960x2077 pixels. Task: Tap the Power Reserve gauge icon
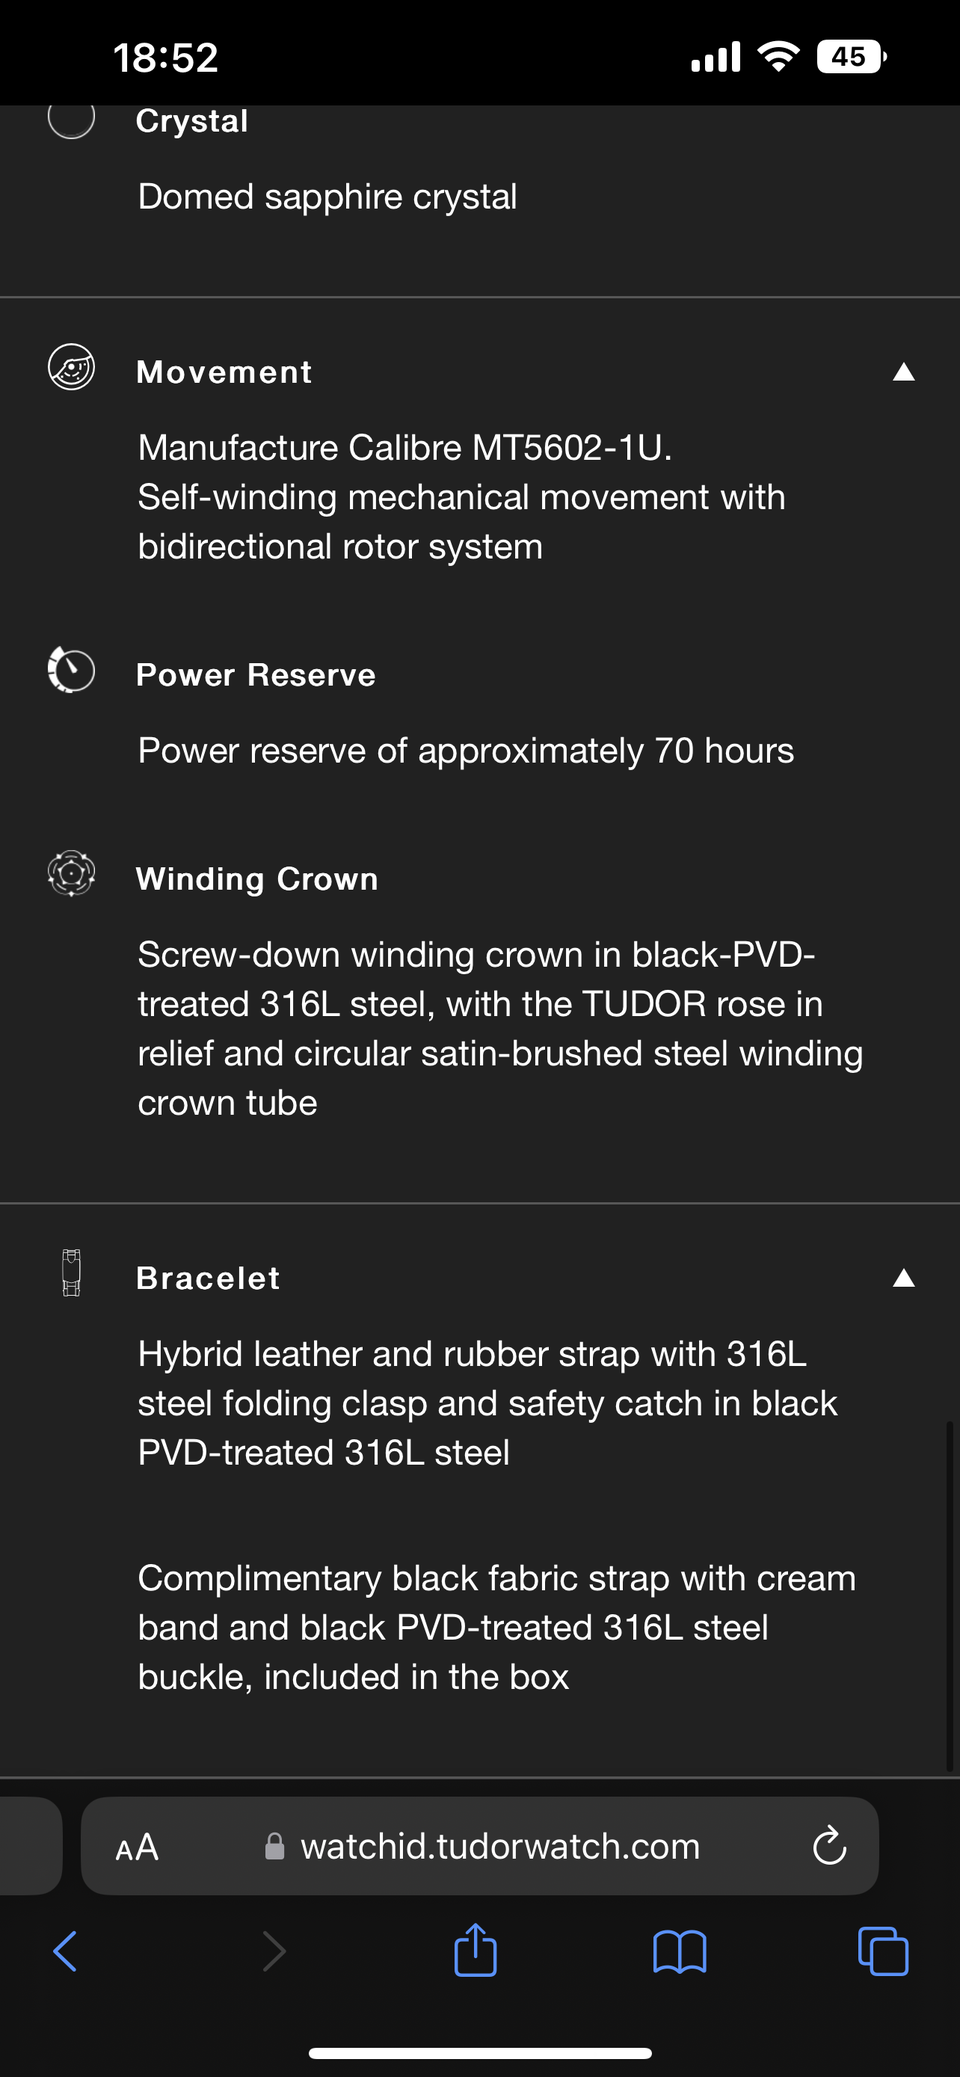71,670
